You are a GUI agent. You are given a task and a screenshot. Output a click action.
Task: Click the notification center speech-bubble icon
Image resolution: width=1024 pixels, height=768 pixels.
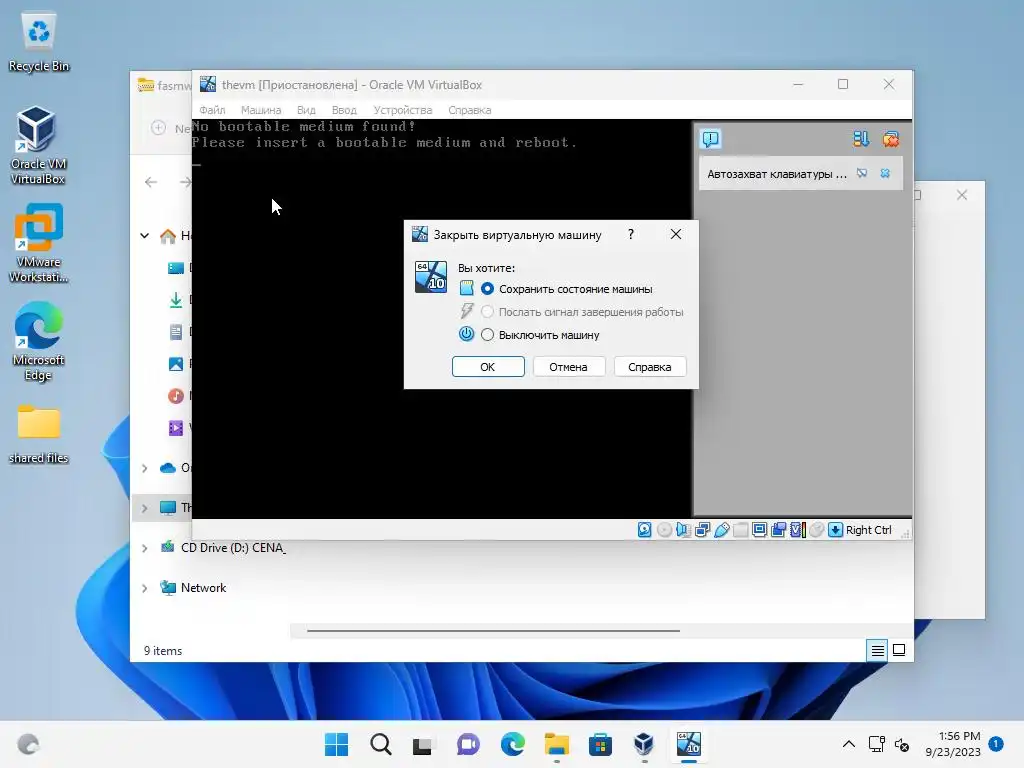tap(710, 138)
